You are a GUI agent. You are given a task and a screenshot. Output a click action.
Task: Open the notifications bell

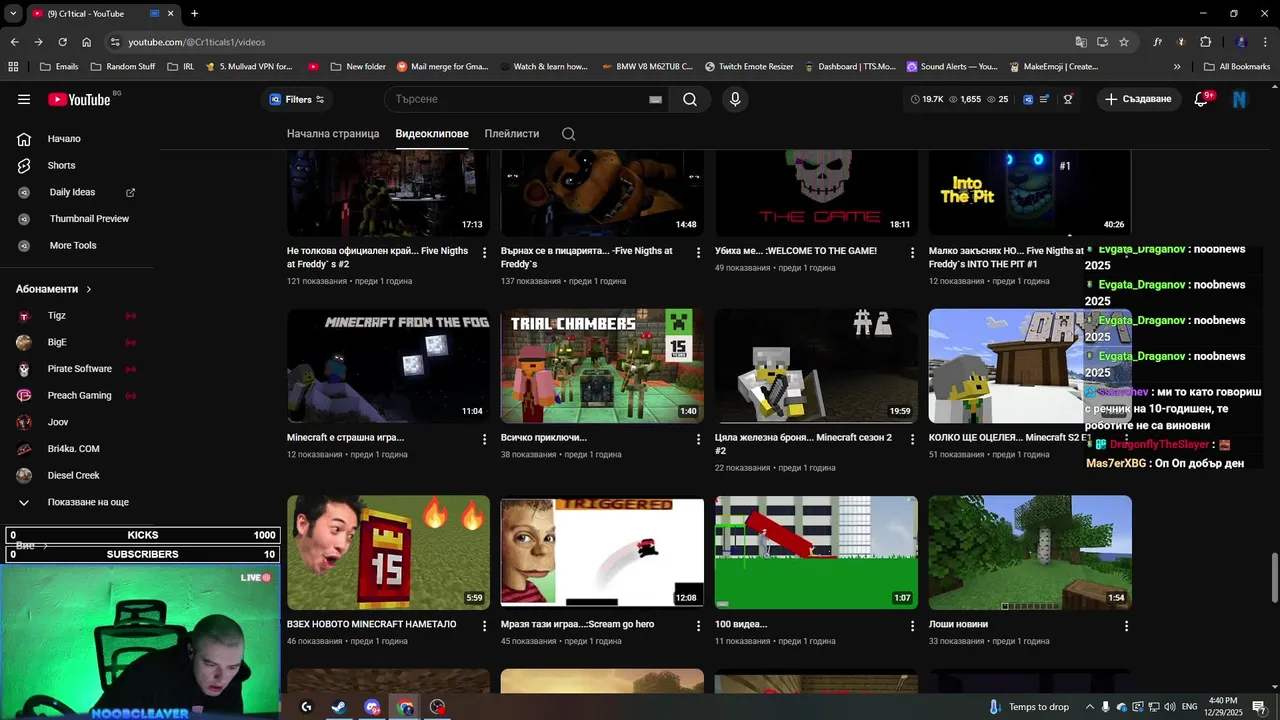pyautogui.click(x=1202, y=99)
